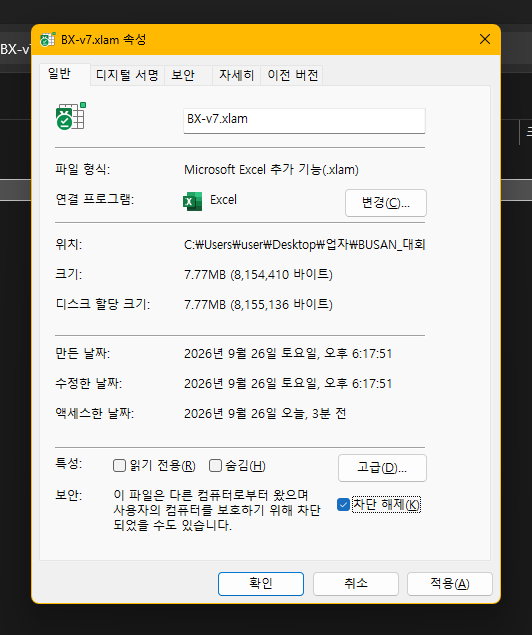
Task: Cancel the dialog with 취소
Action: coord(355,584)
